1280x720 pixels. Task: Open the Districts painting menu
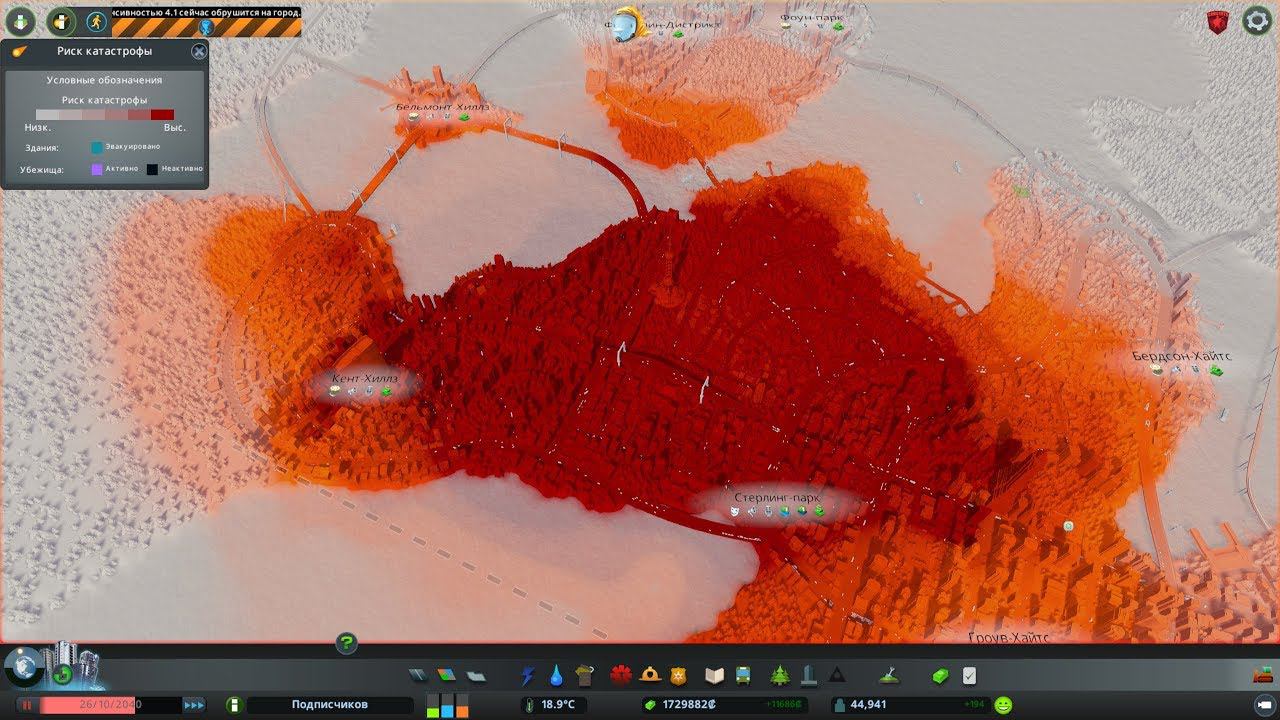coord(475,676)
